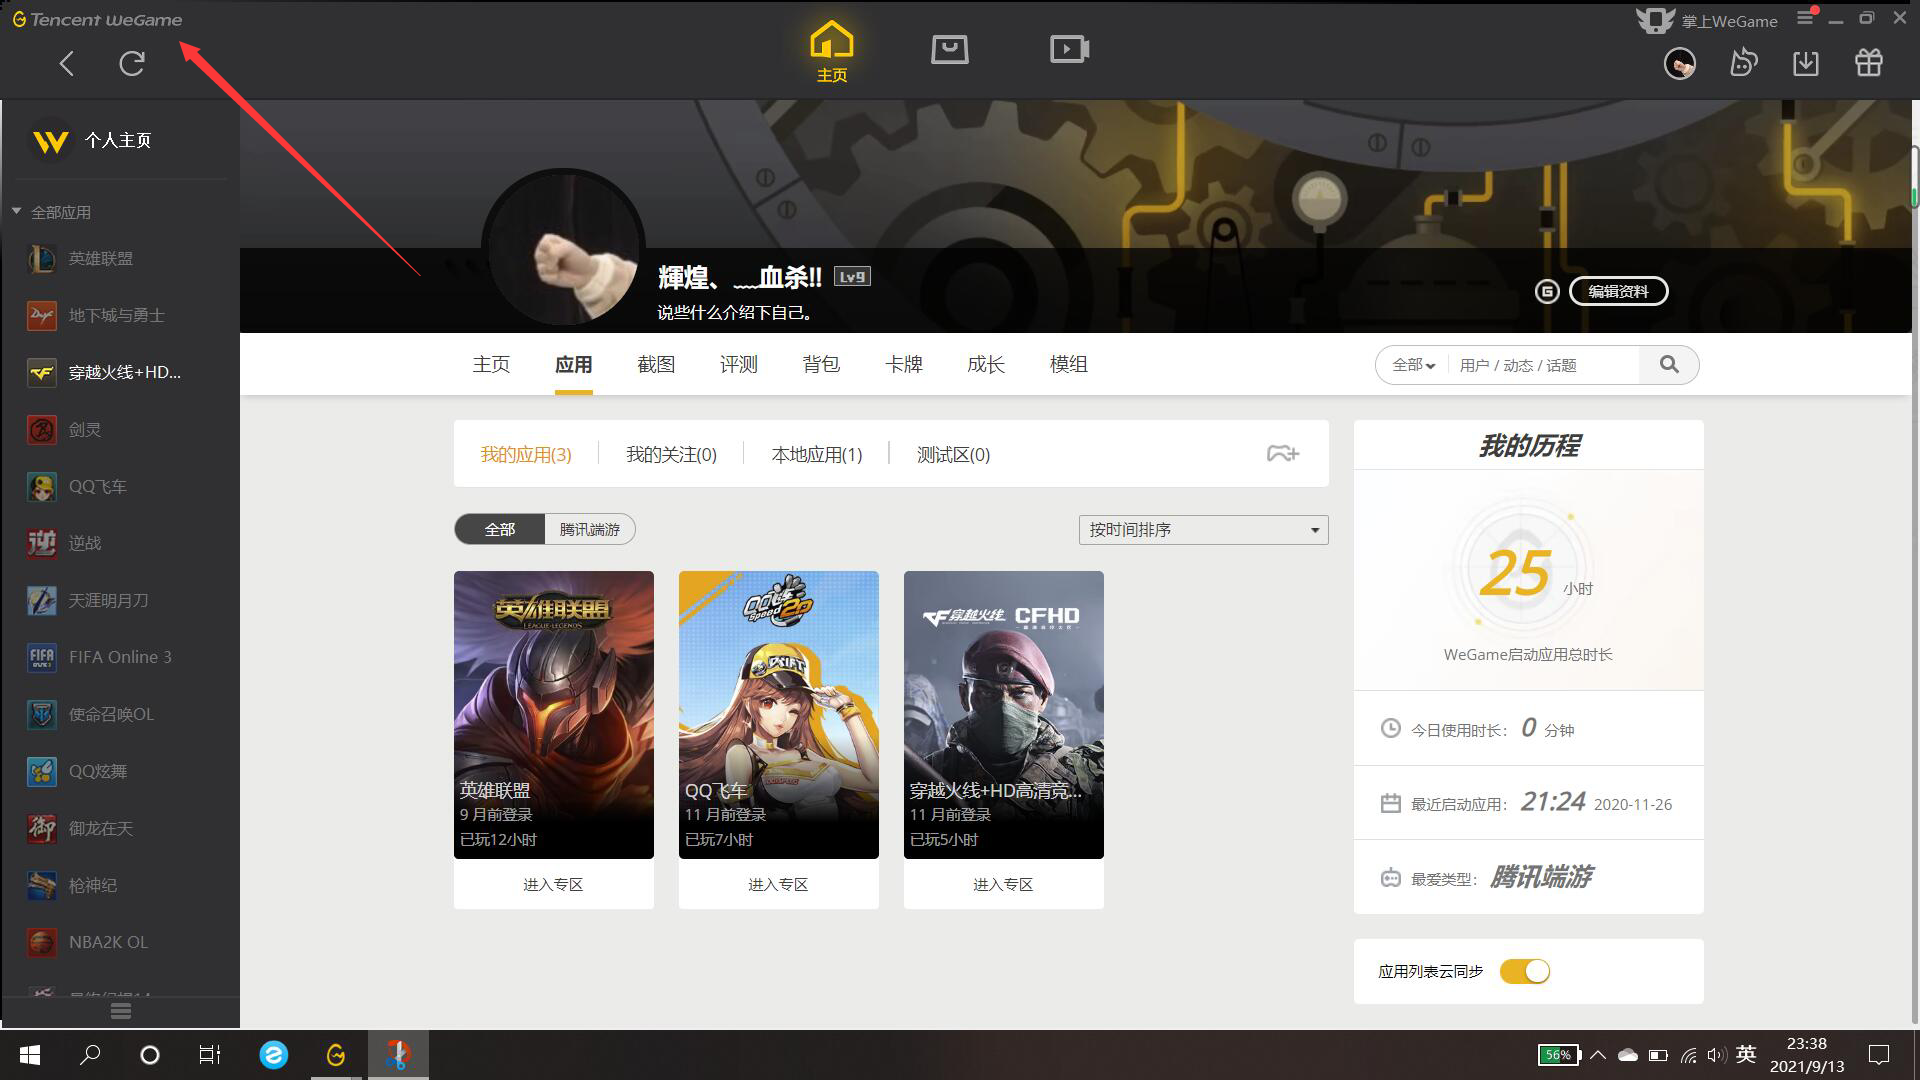Switch to the 模组 tab

tap(1069, 365)
